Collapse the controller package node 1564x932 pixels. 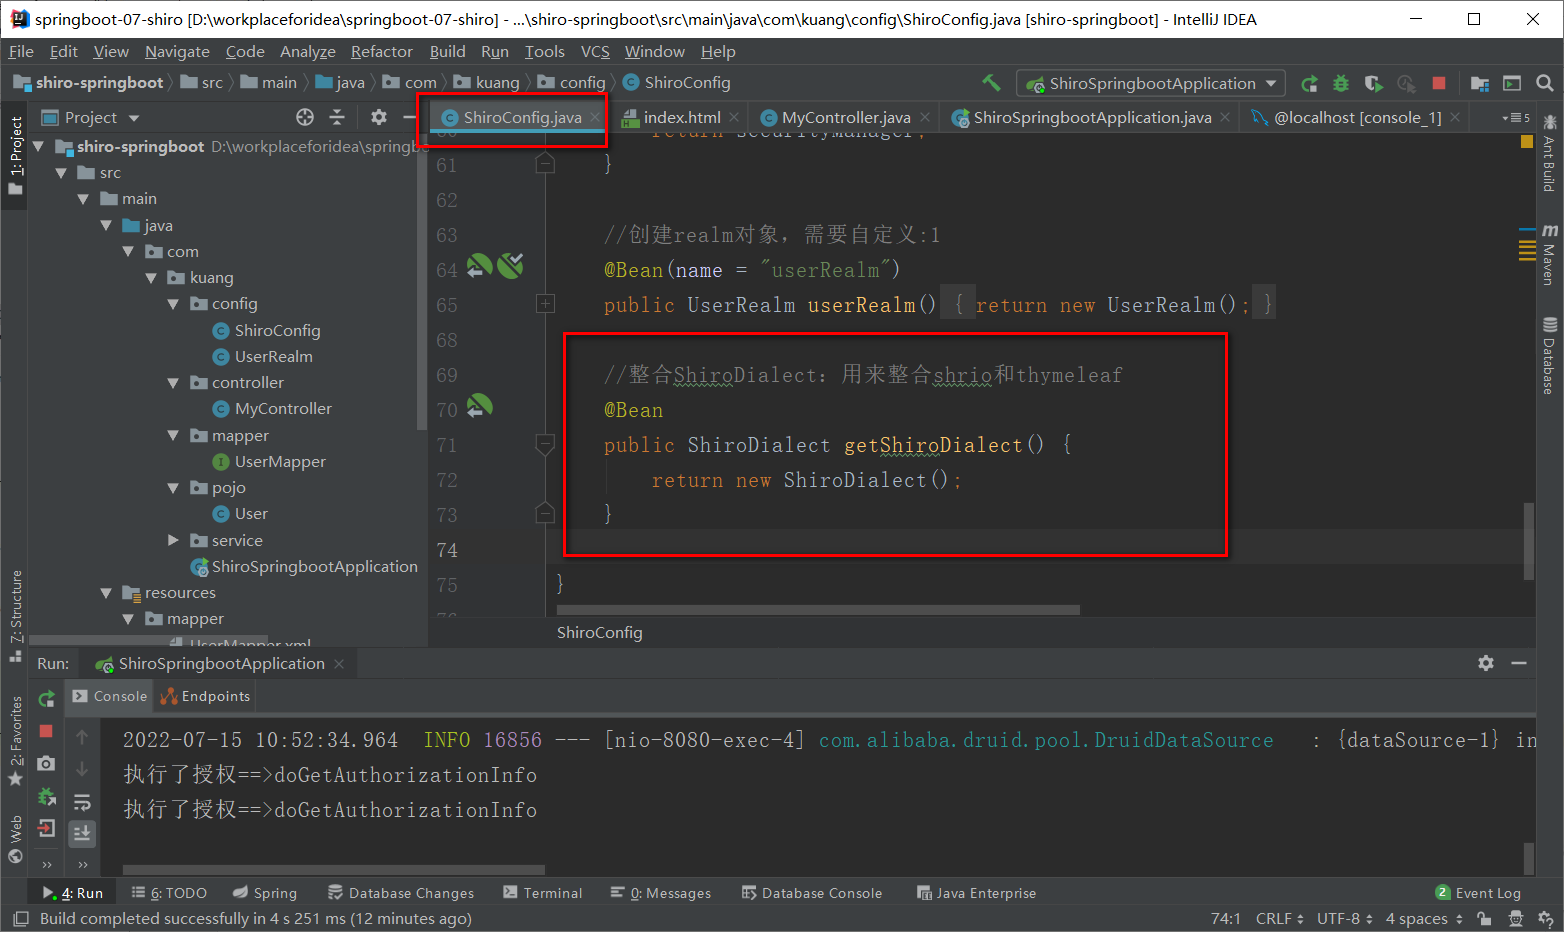tap(173, 383)
